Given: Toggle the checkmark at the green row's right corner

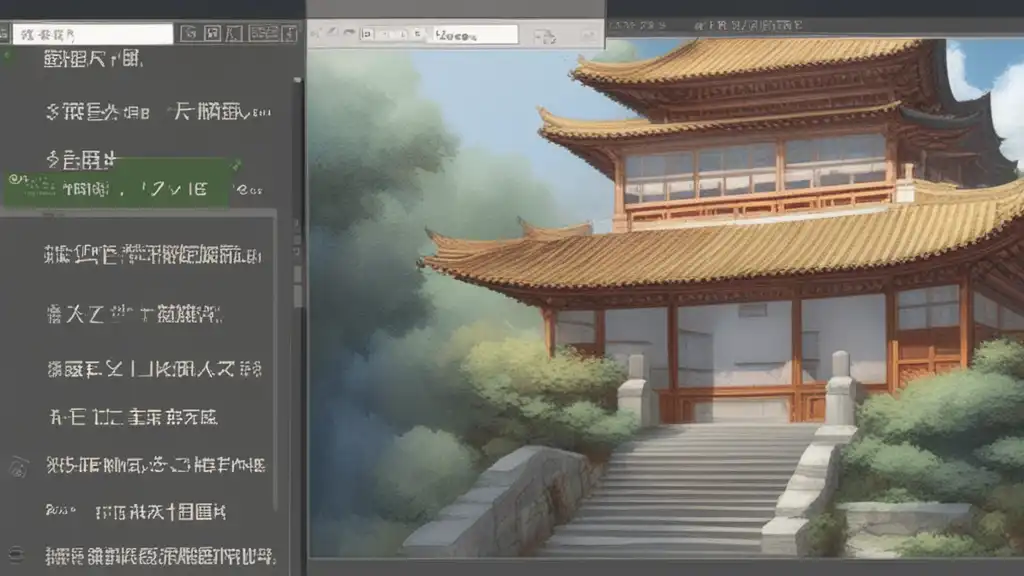Looking at the screenshot, I should (236, 163).
